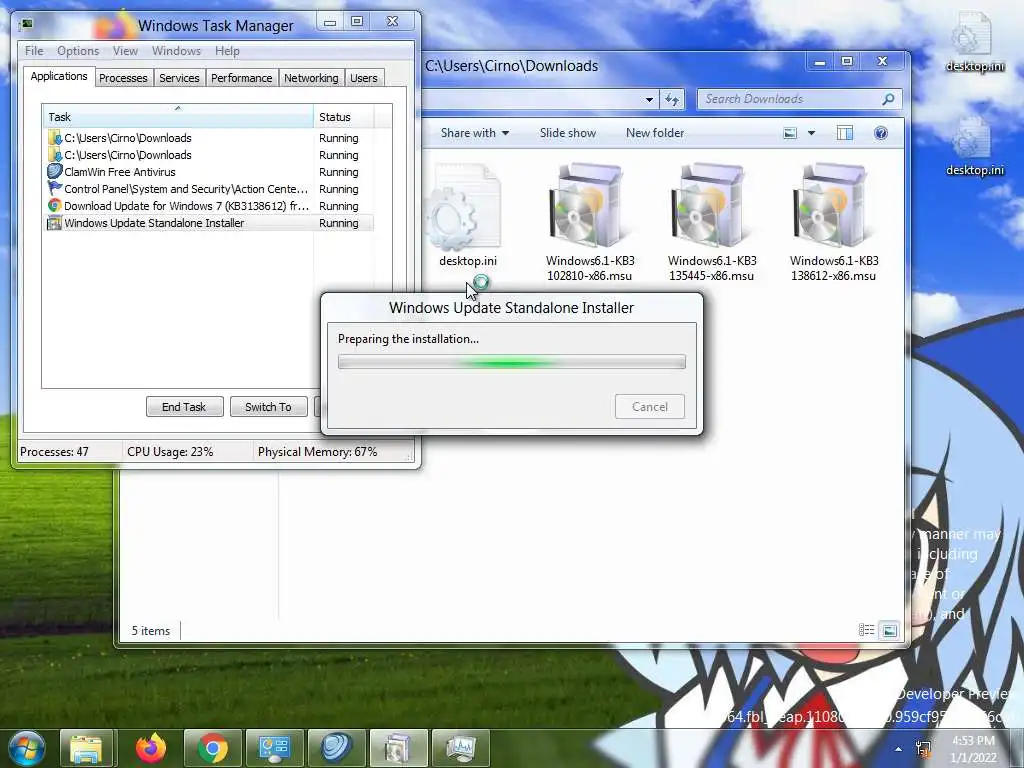Viewport: 1024px width, 768px height.
Task: Switch Explorer to details view icon
Action: click(867, 630)
